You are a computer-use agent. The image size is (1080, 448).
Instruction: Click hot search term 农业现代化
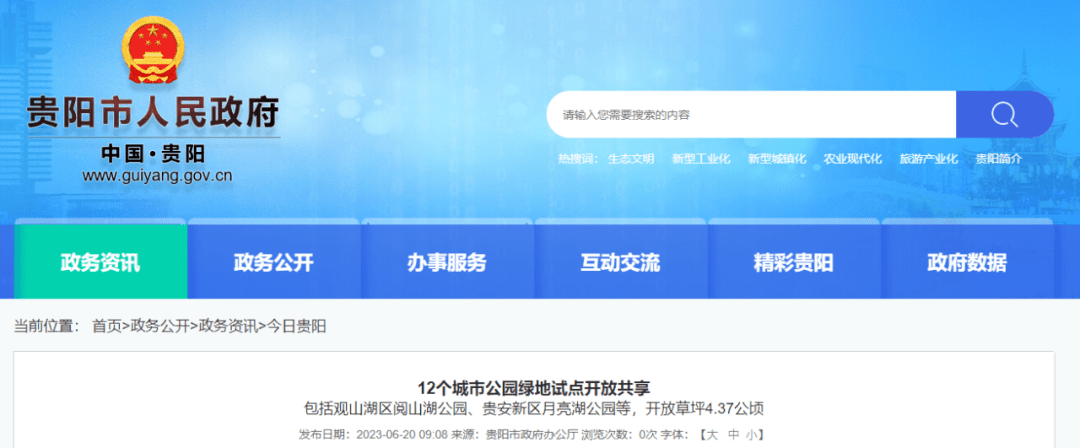[853, 159]
